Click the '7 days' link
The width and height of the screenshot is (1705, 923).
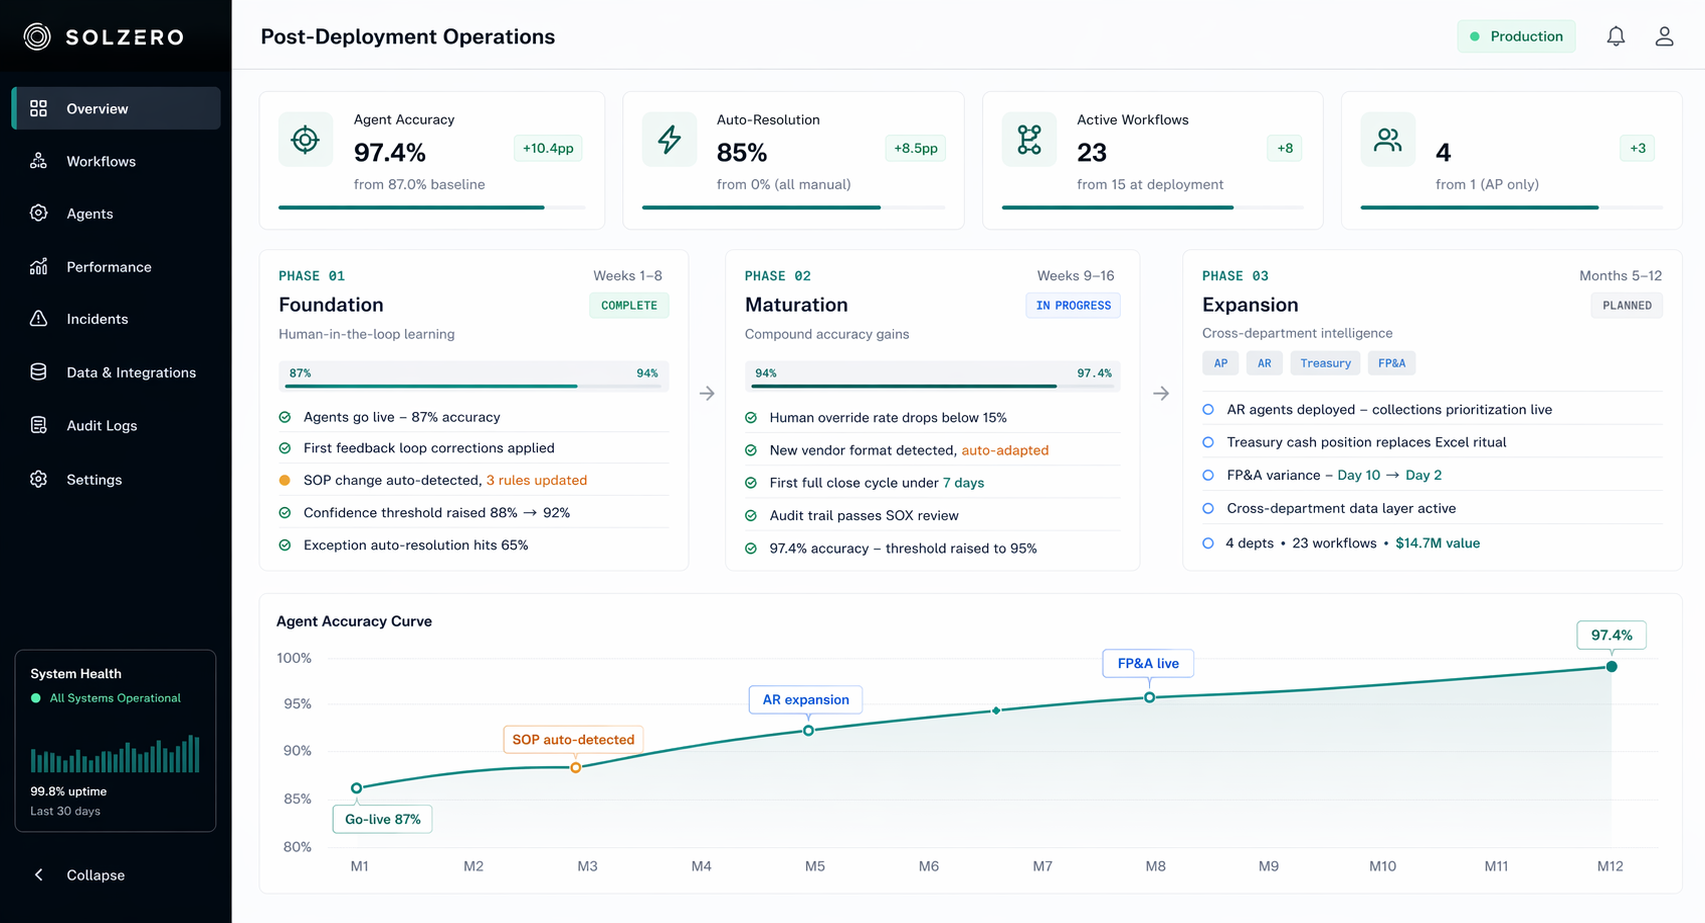point(963,483)
